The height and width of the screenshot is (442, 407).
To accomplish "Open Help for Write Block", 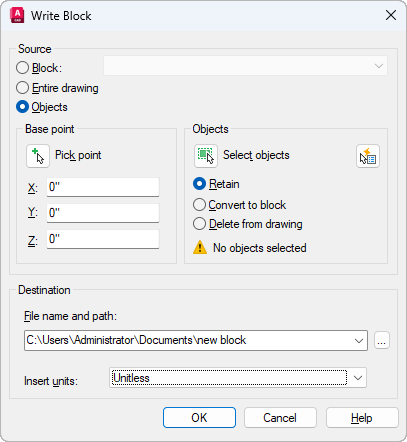I will [362, 418].
